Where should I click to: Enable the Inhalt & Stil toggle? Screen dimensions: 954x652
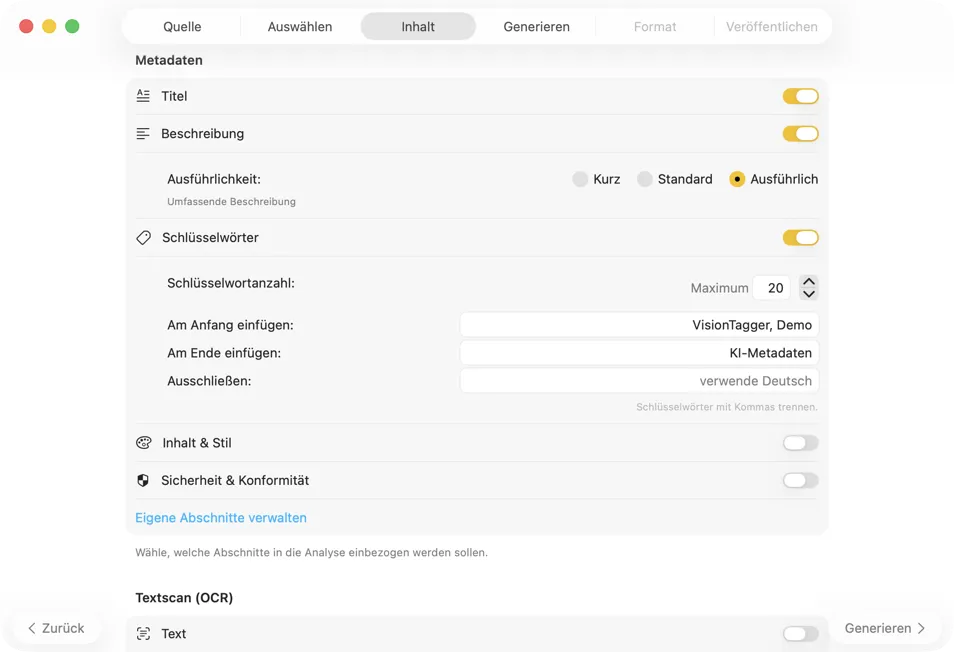(800, 443)
